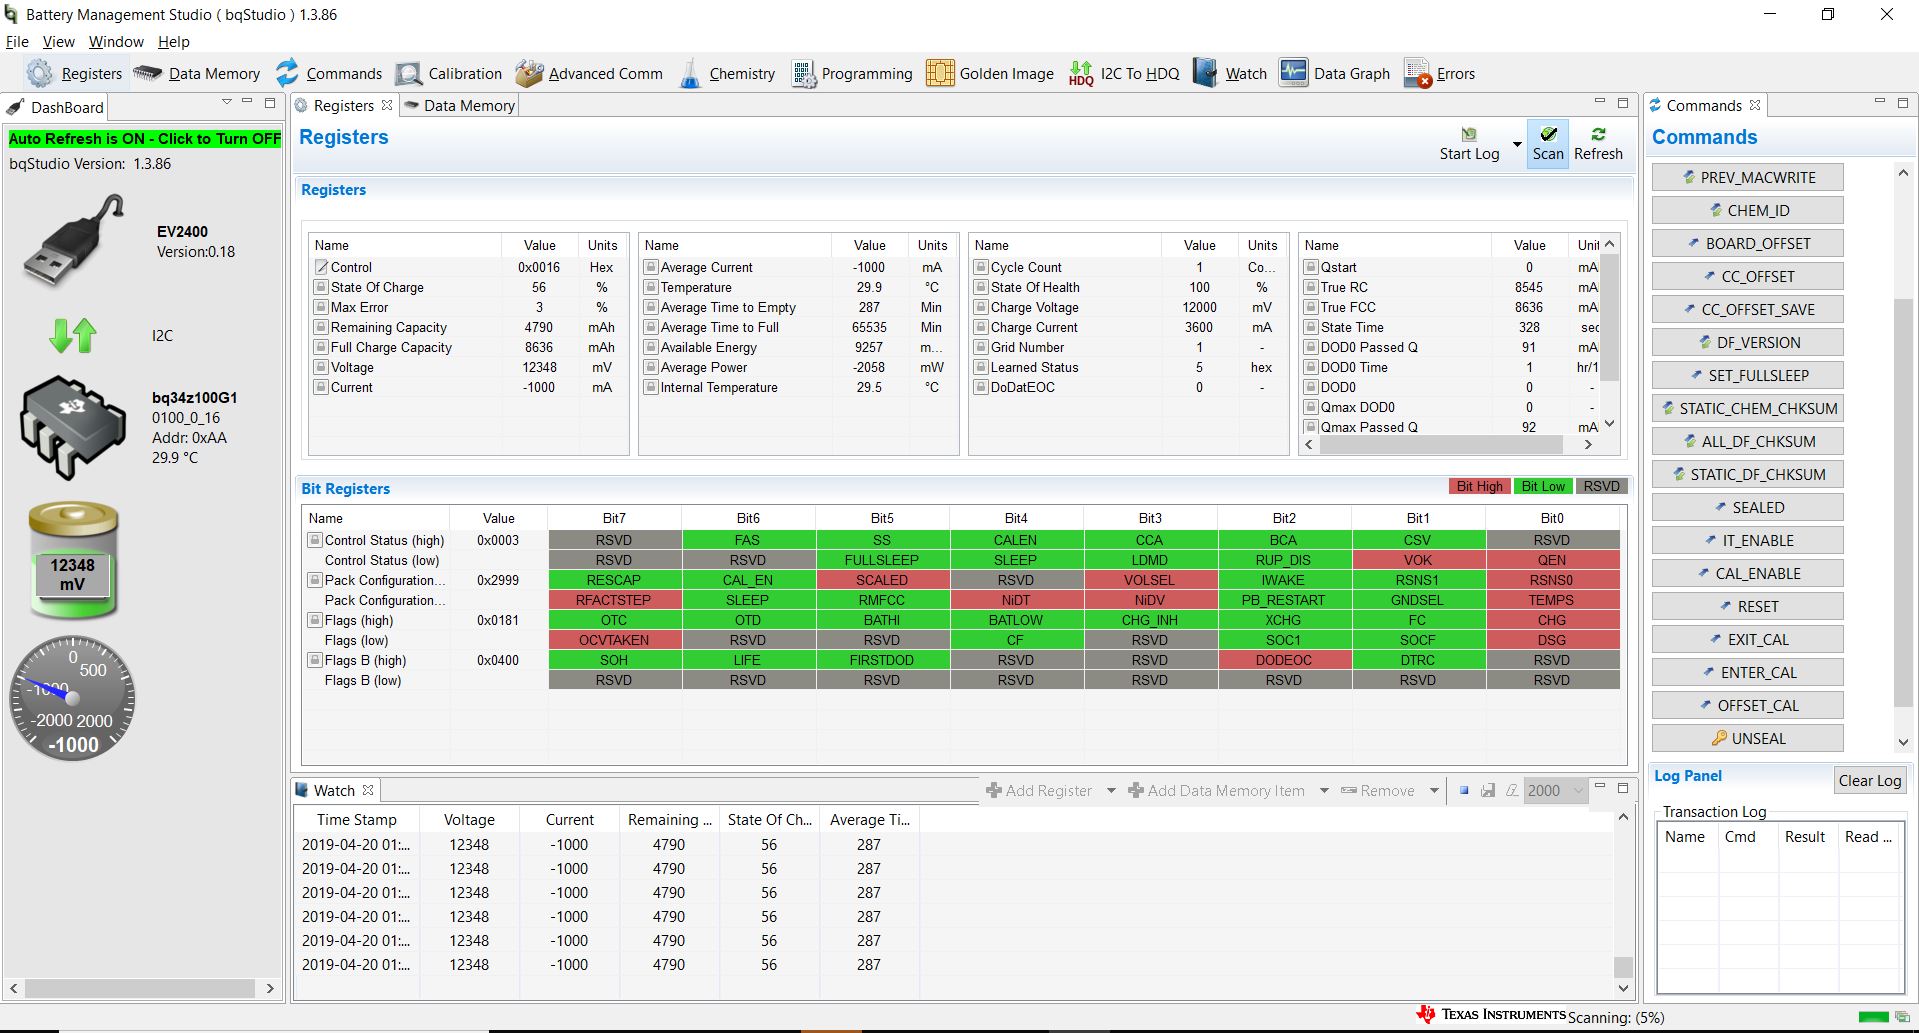This screenshot has height=1033, width=1919.
Task: Close the Watch tab
Action: (x=368, y=790)
